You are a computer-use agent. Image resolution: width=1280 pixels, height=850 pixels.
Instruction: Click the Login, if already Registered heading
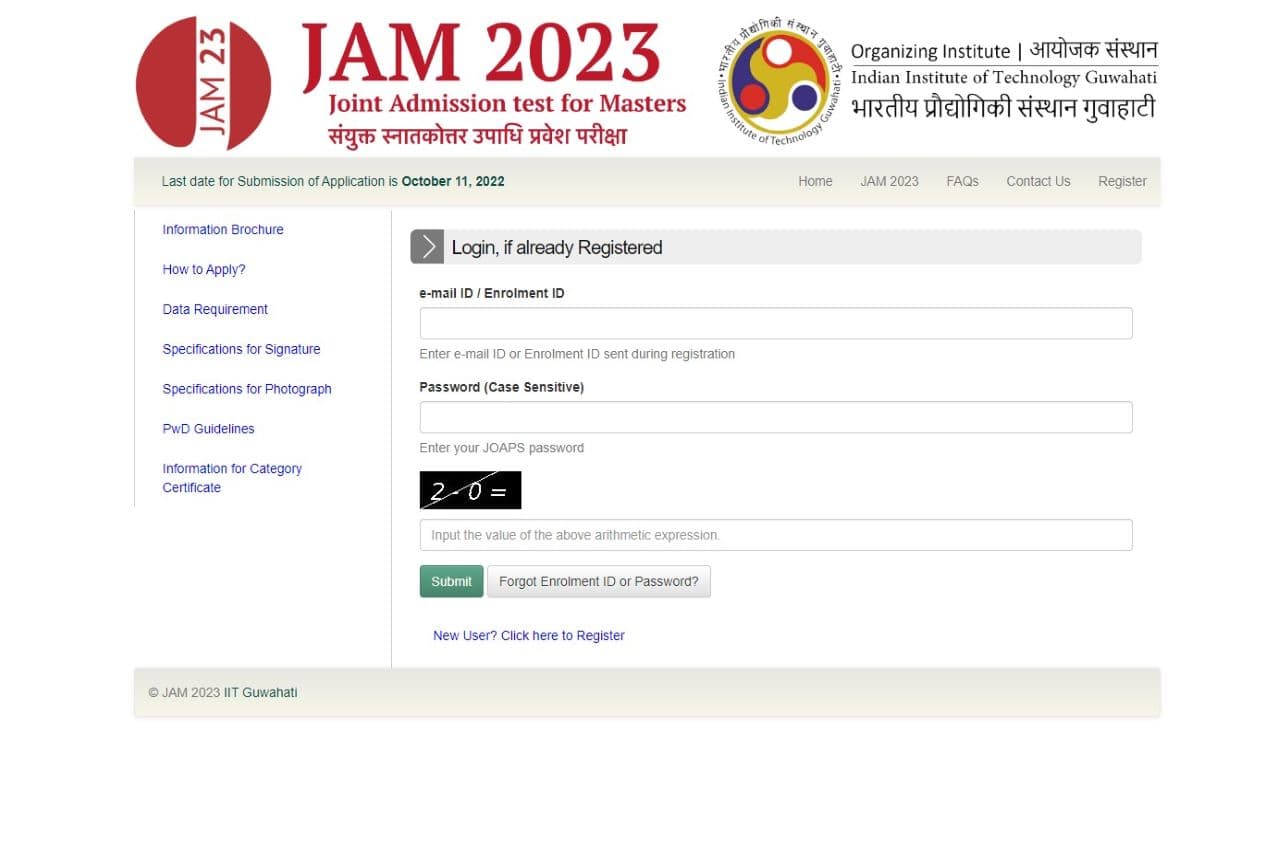pyautogui.click(x=557, y=247)
